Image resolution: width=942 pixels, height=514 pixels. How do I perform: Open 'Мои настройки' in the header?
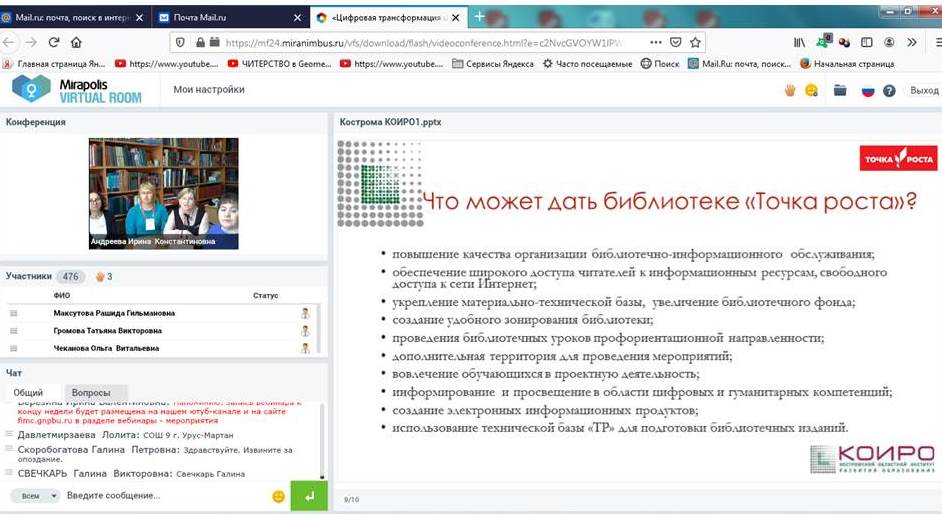(208, 90)
